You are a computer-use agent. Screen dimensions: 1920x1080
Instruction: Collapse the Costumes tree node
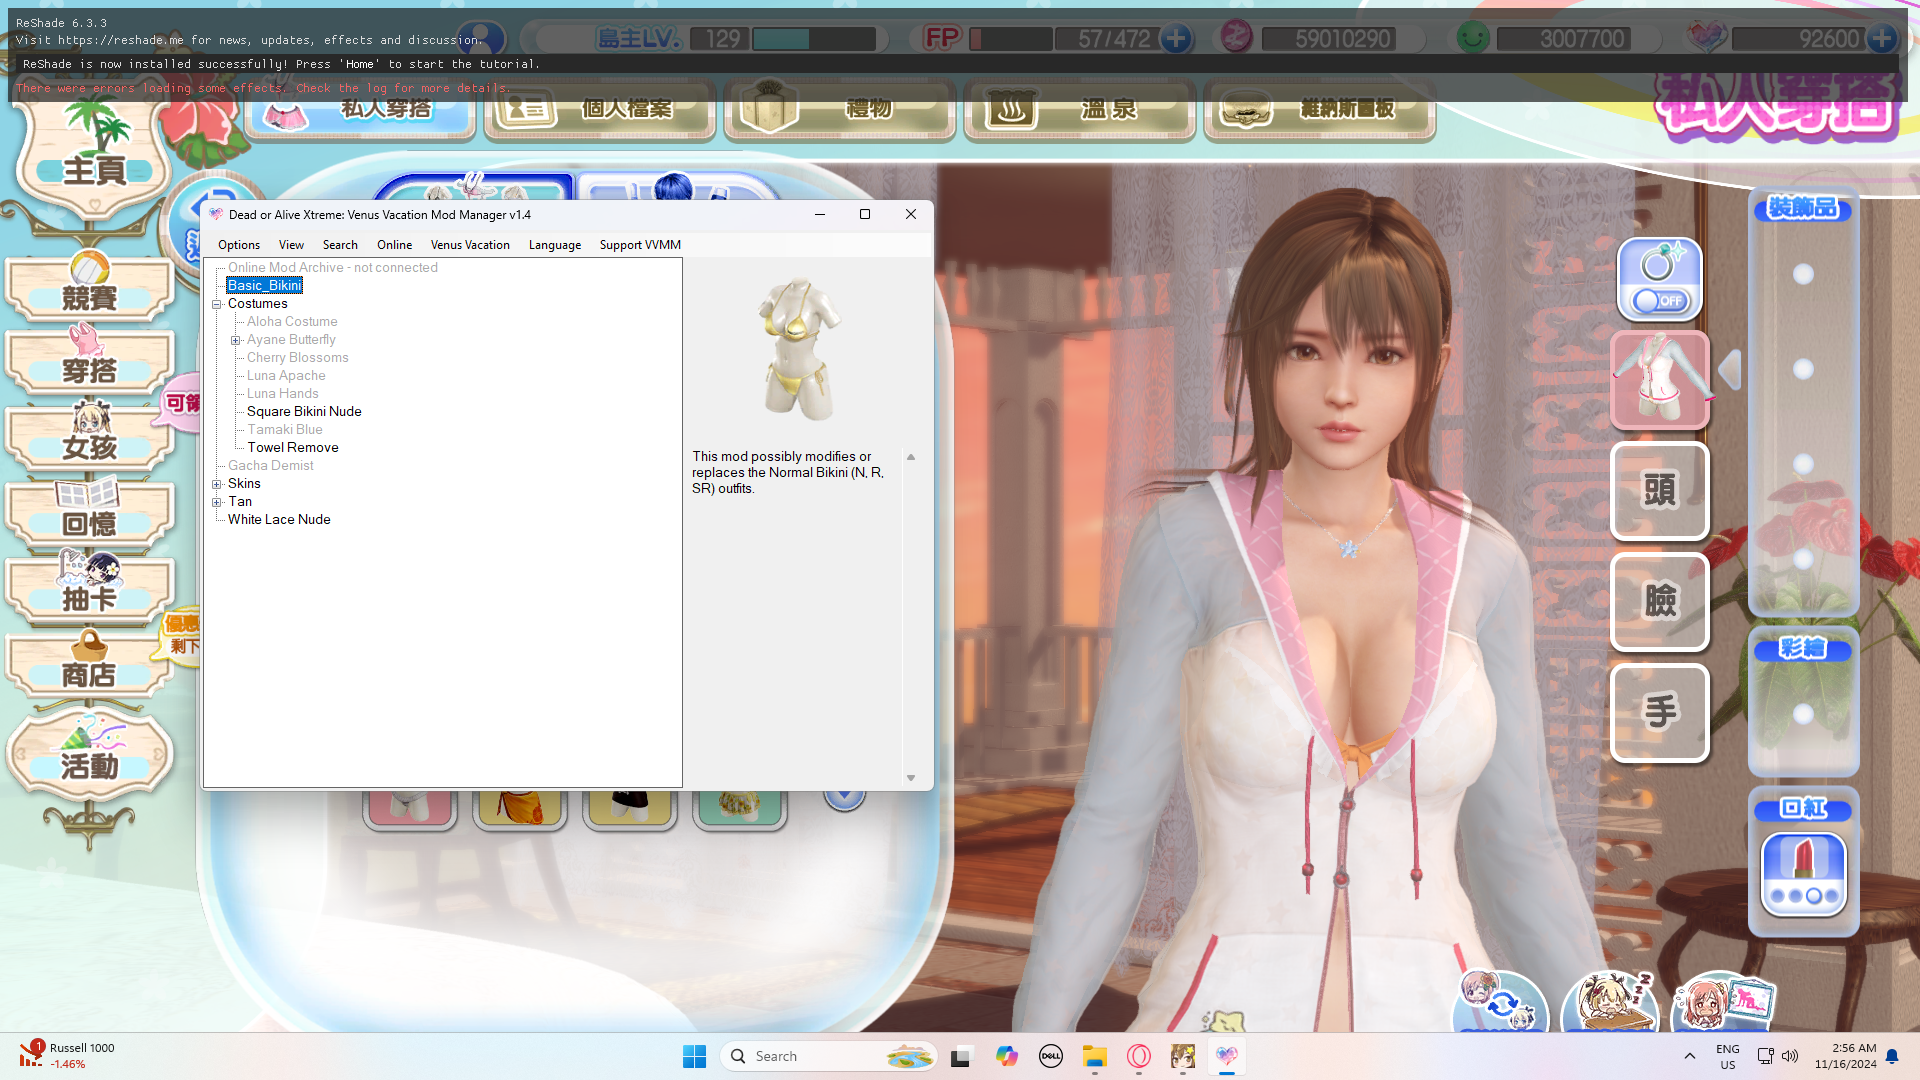(217, 304)
